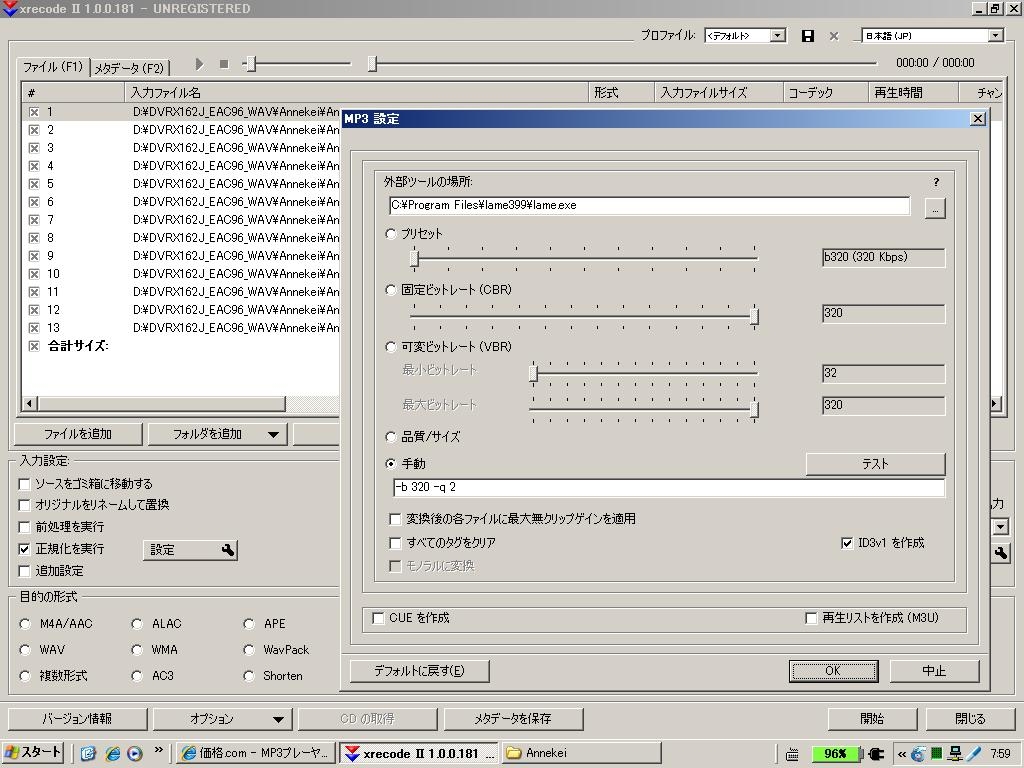Click the browse '...' button for lame.exe path
This screenshot has width=1024, height=768.
[935, 208]
